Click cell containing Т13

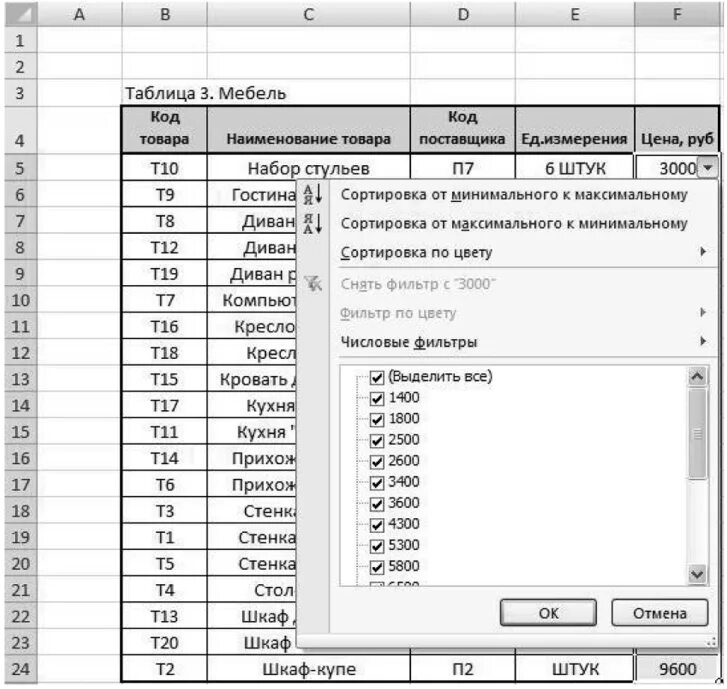click(165, 616)
